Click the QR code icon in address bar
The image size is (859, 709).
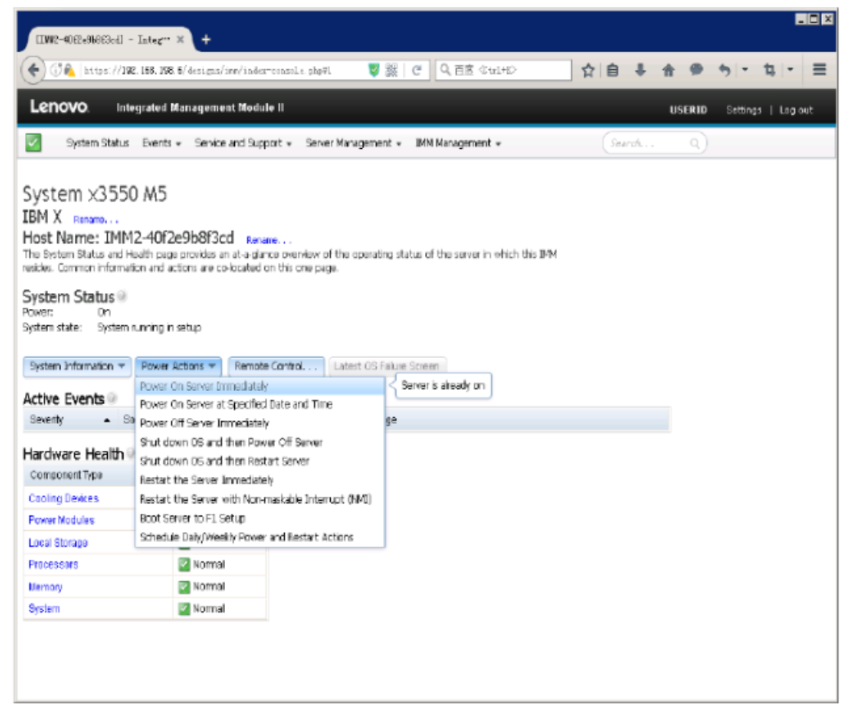tap(391, 70)
